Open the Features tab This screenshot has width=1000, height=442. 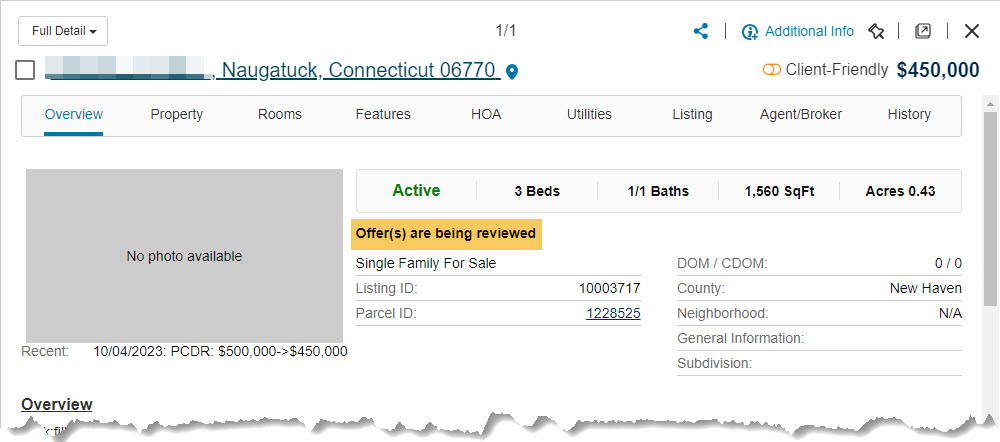pos(383,114)
